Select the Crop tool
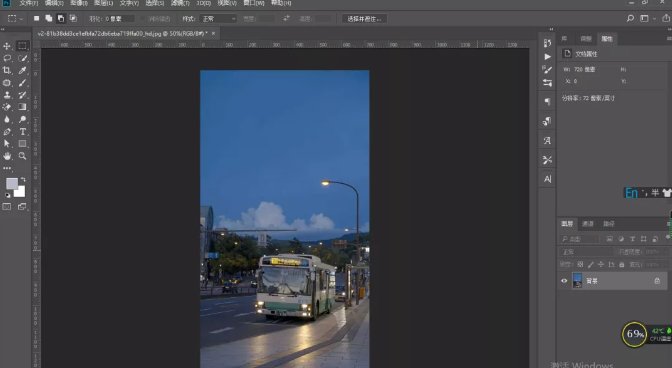672x368 pixels. pyautogui.click(x=7, y=70)
